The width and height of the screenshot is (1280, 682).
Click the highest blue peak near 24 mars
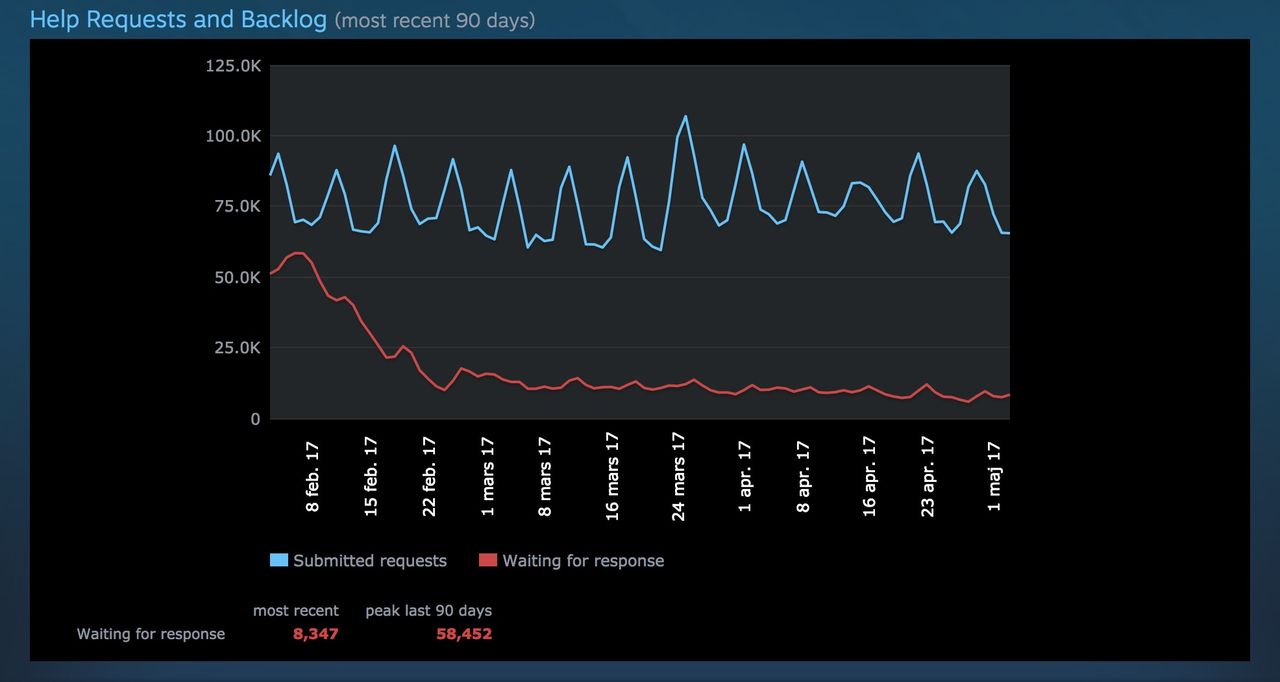pos(685,117)
